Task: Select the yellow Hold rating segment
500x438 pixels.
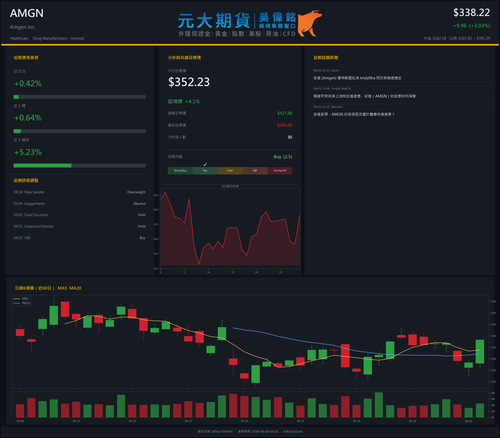Action: 230,171
